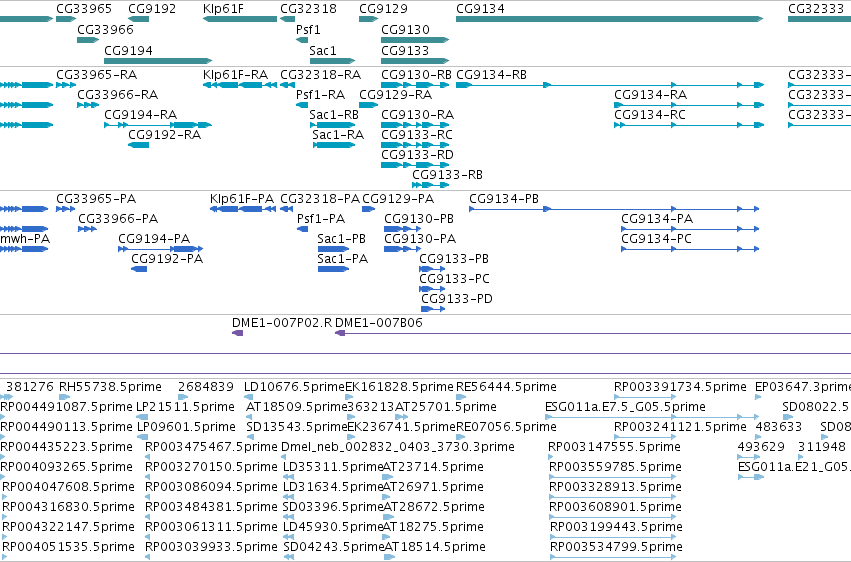Screen dimensions: 851x562
Task: Select the RH55738.5prime EST label
Action: (x=110, y=387)
